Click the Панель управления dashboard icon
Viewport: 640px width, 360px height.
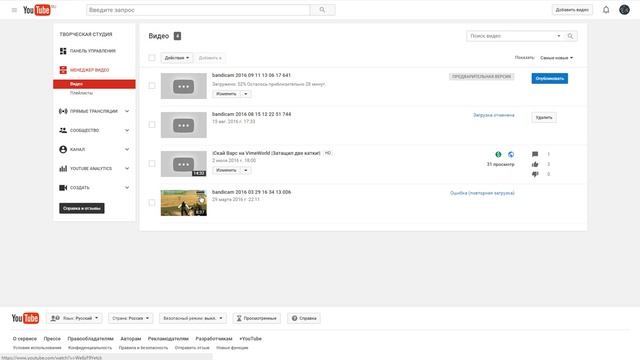click(x=63, y=51)
